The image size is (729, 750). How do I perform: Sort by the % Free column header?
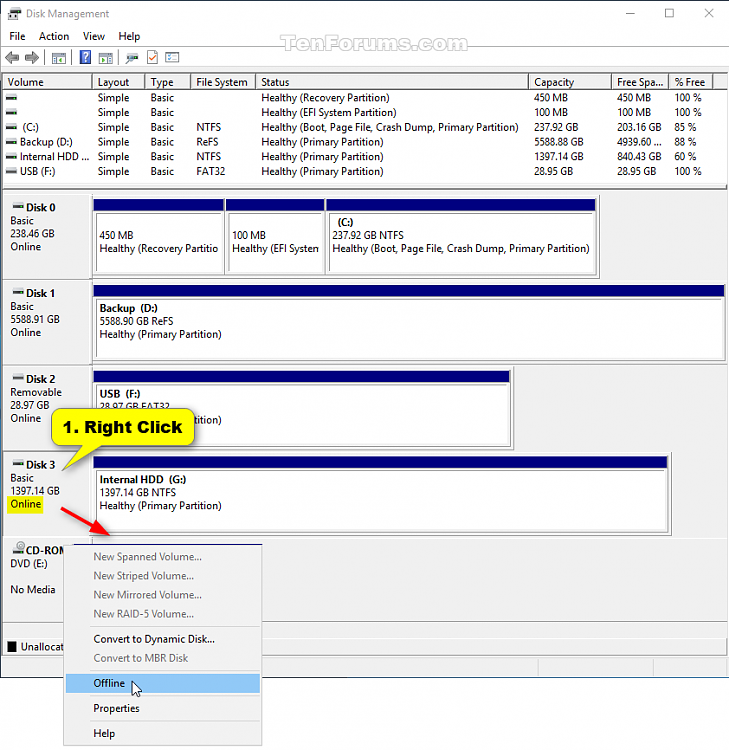click(691, 82)
